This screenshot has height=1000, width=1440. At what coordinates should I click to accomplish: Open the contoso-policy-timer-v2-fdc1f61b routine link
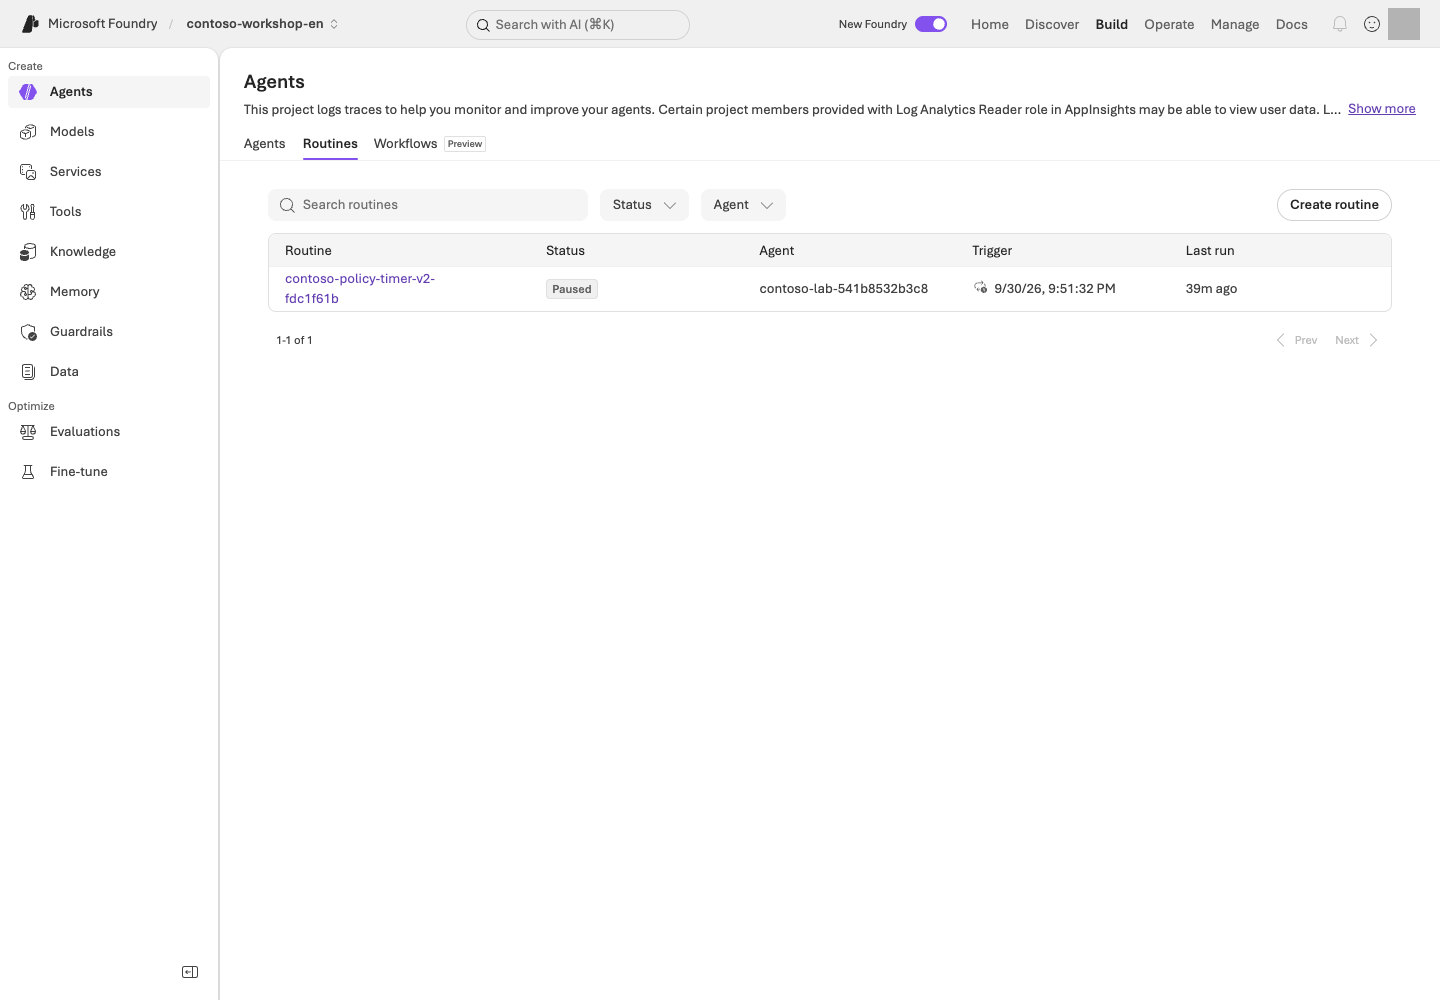pos(360,289)
